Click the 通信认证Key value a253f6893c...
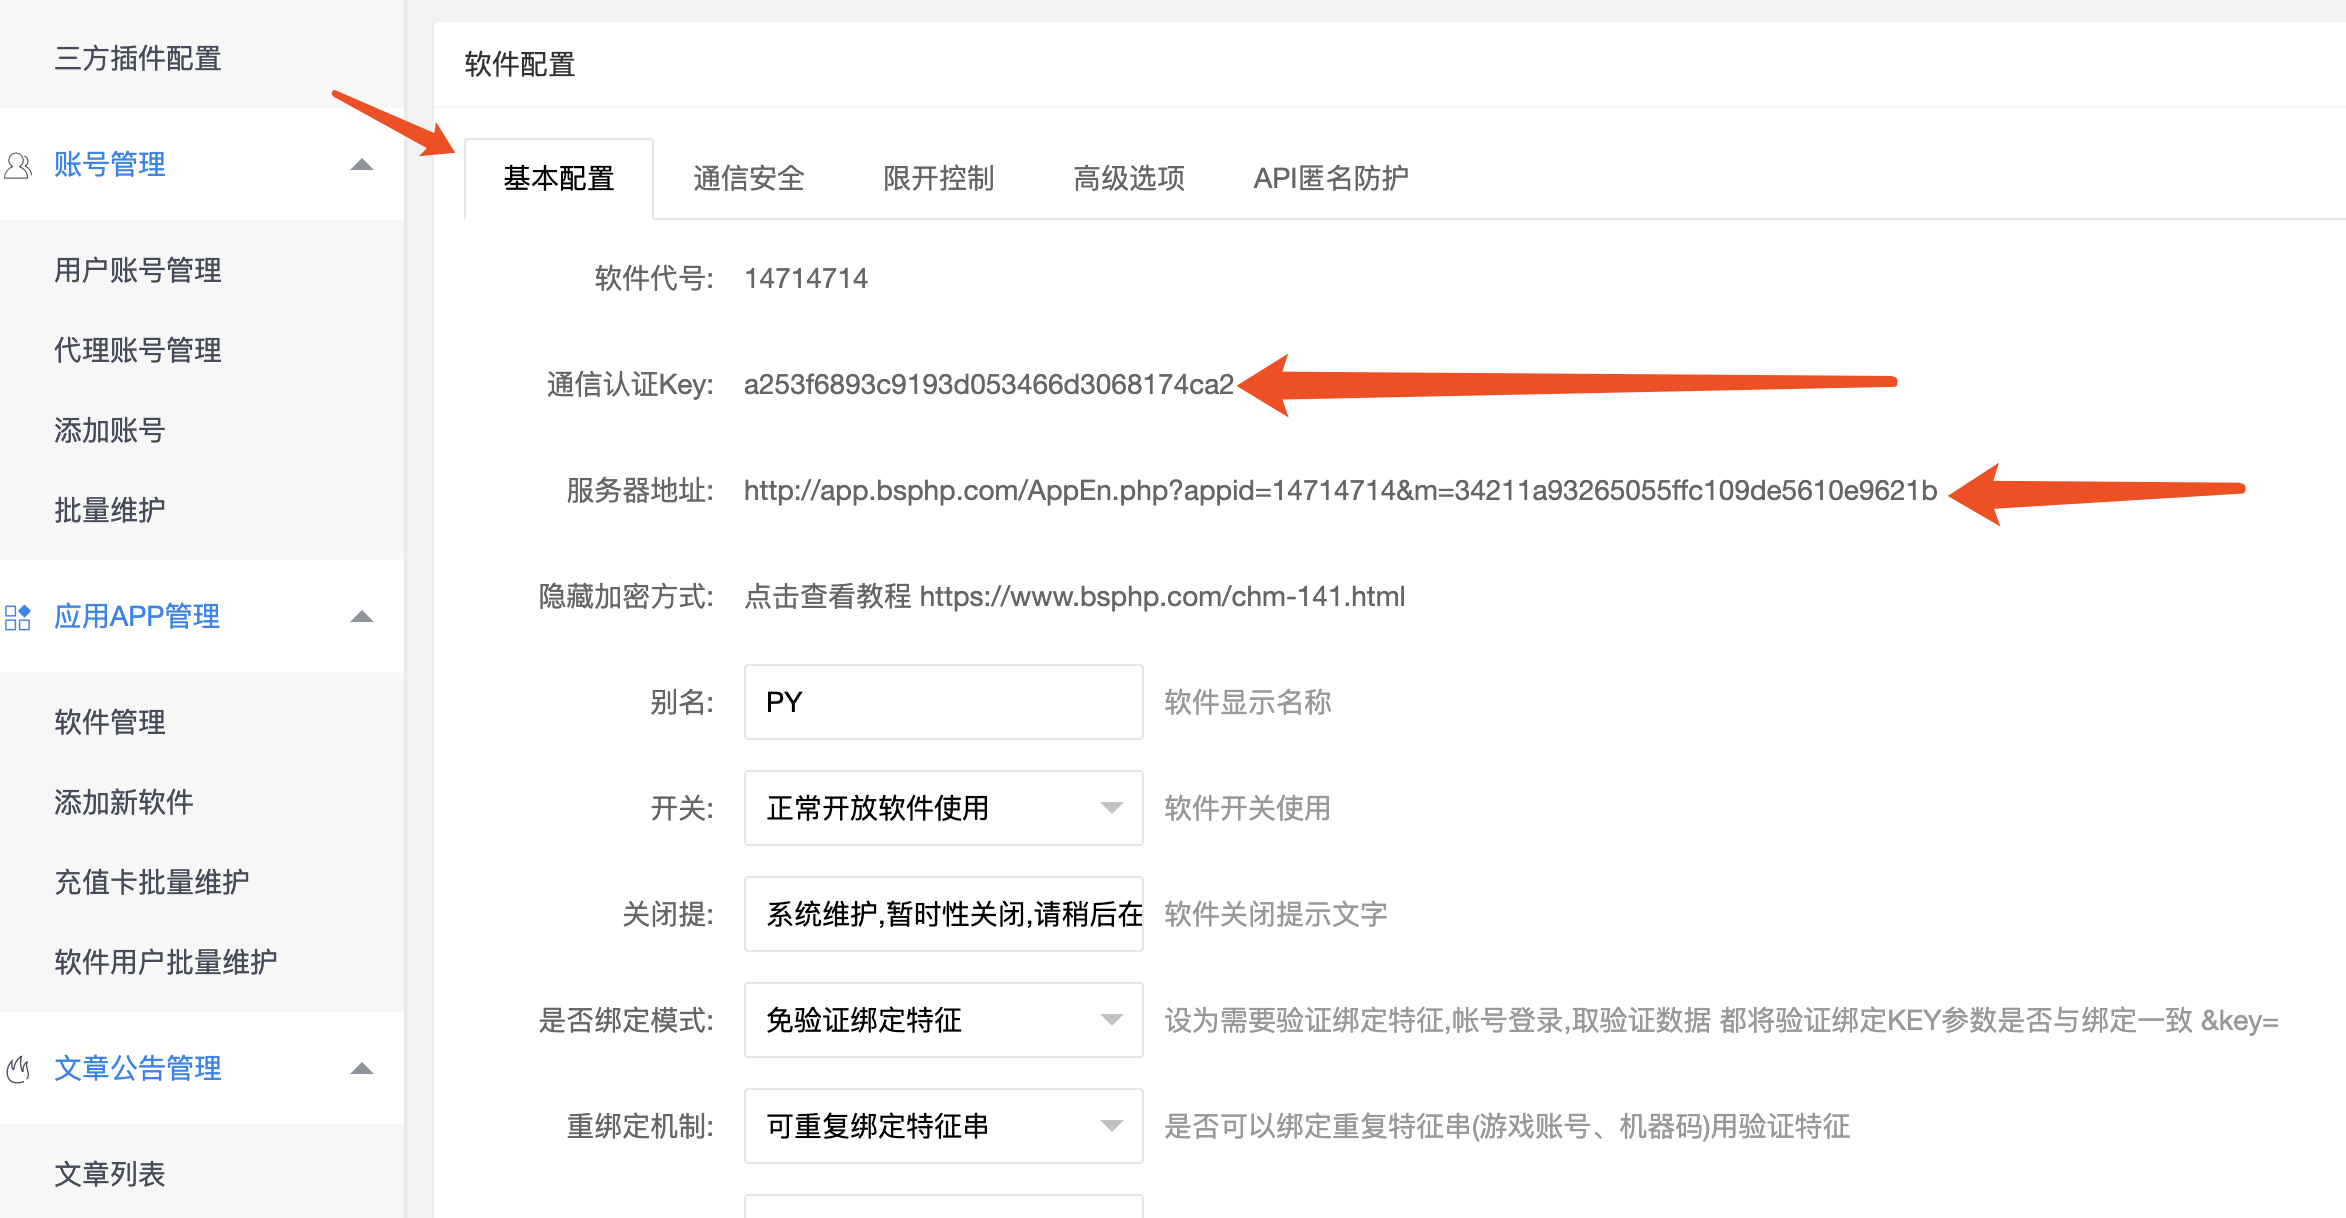 (x=989, y=385)
